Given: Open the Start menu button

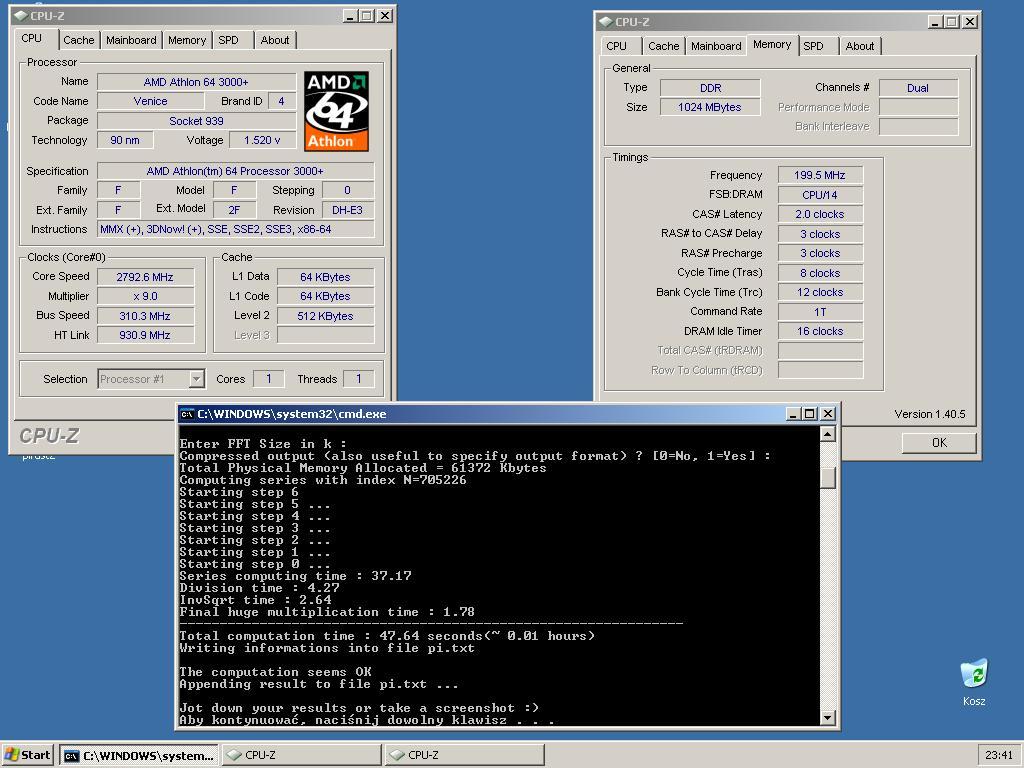Looking at the screenshot, I should pyautogui.click(x=27, y=755).
